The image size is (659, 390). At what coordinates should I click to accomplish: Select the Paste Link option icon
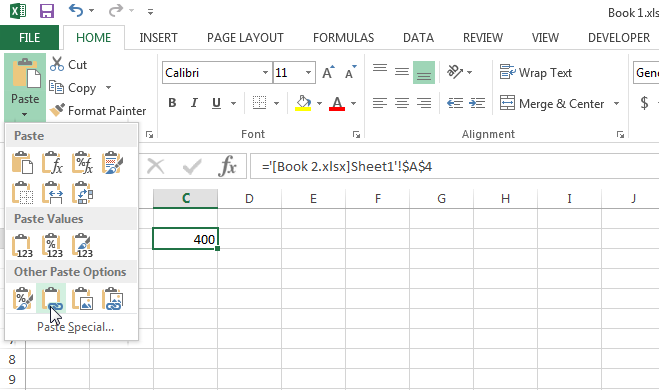pos(51,298)
